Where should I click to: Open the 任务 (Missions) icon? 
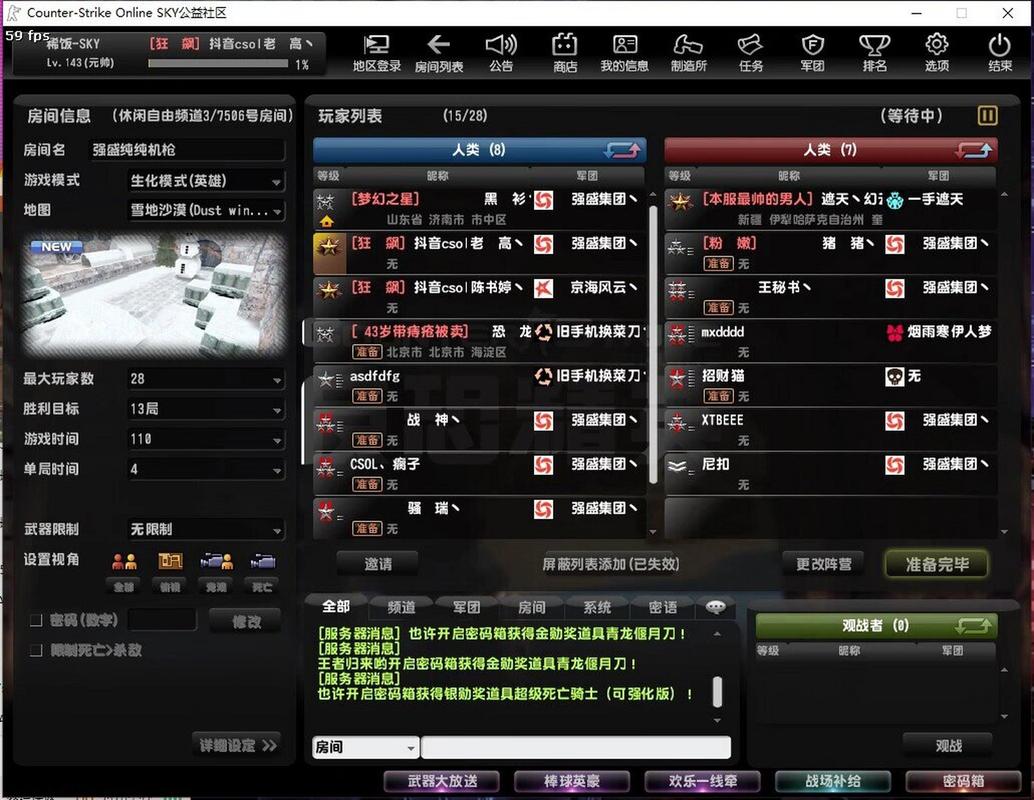click(750, 55)
